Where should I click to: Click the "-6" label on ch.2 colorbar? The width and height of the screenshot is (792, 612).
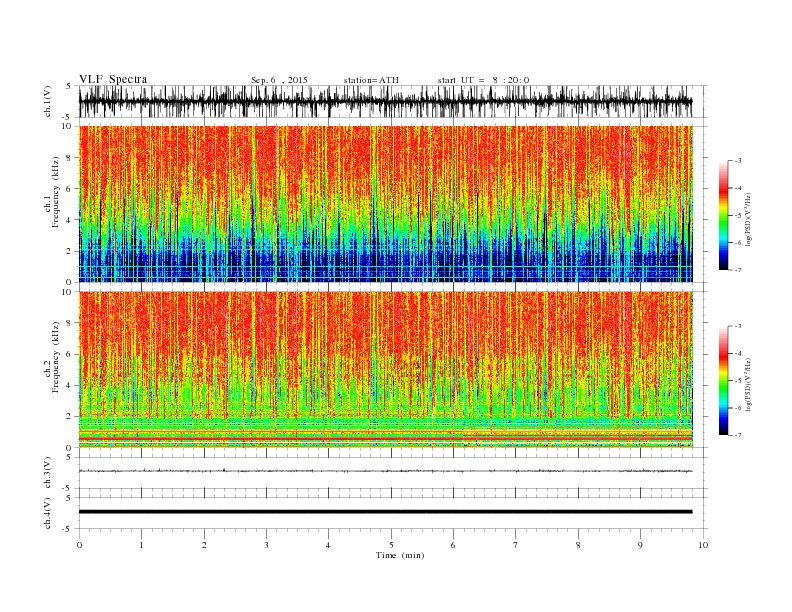tap(738, 408)
